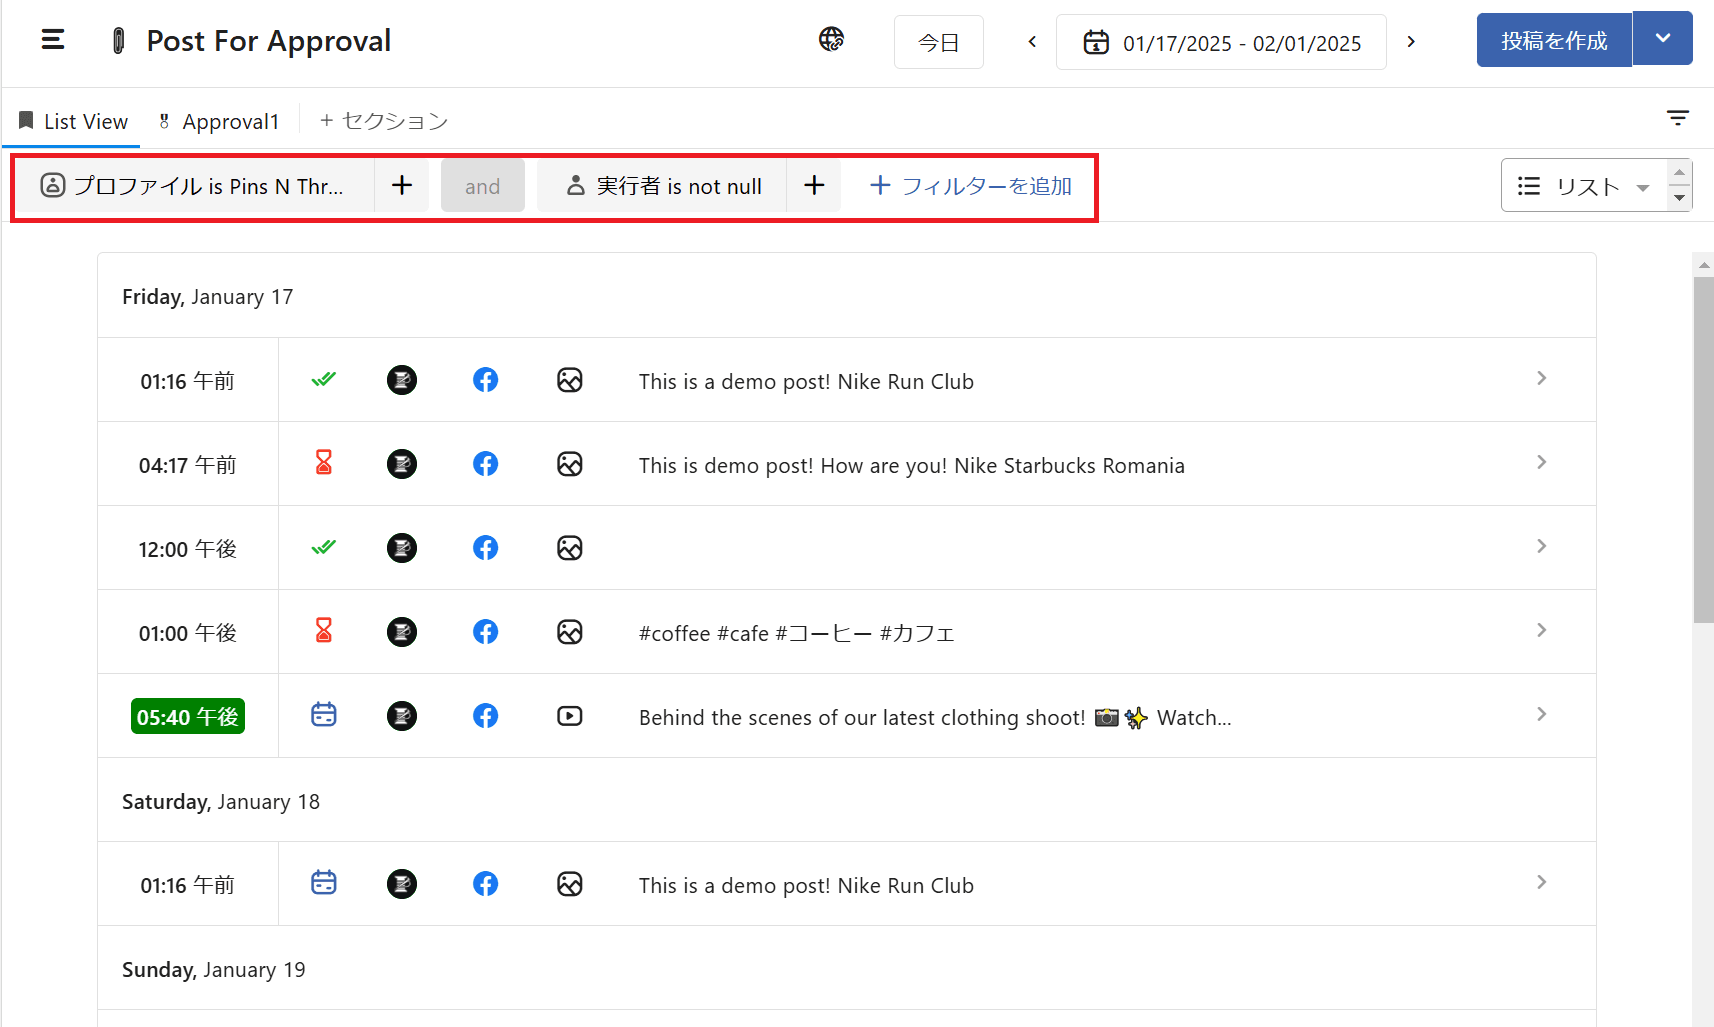Click Facebook icon on January 18 post
This screenshot has height=1027, width=1714.
pyautogui.click(x=486, y=884)
